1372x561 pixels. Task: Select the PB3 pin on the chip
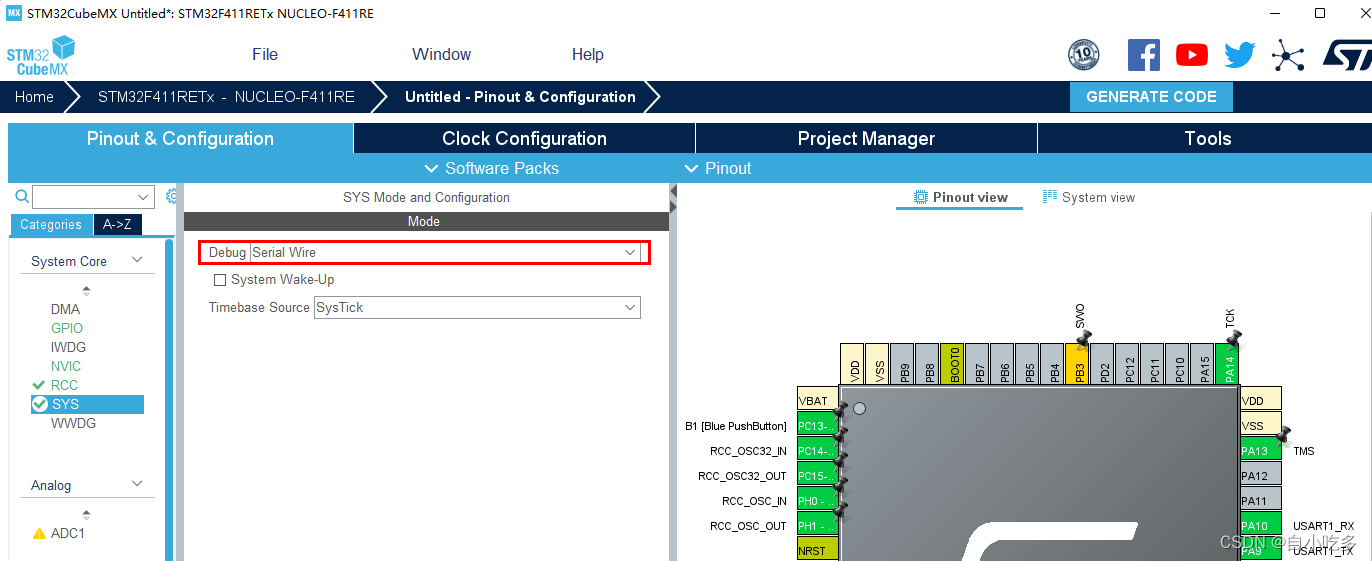(x=1077, y=364)
